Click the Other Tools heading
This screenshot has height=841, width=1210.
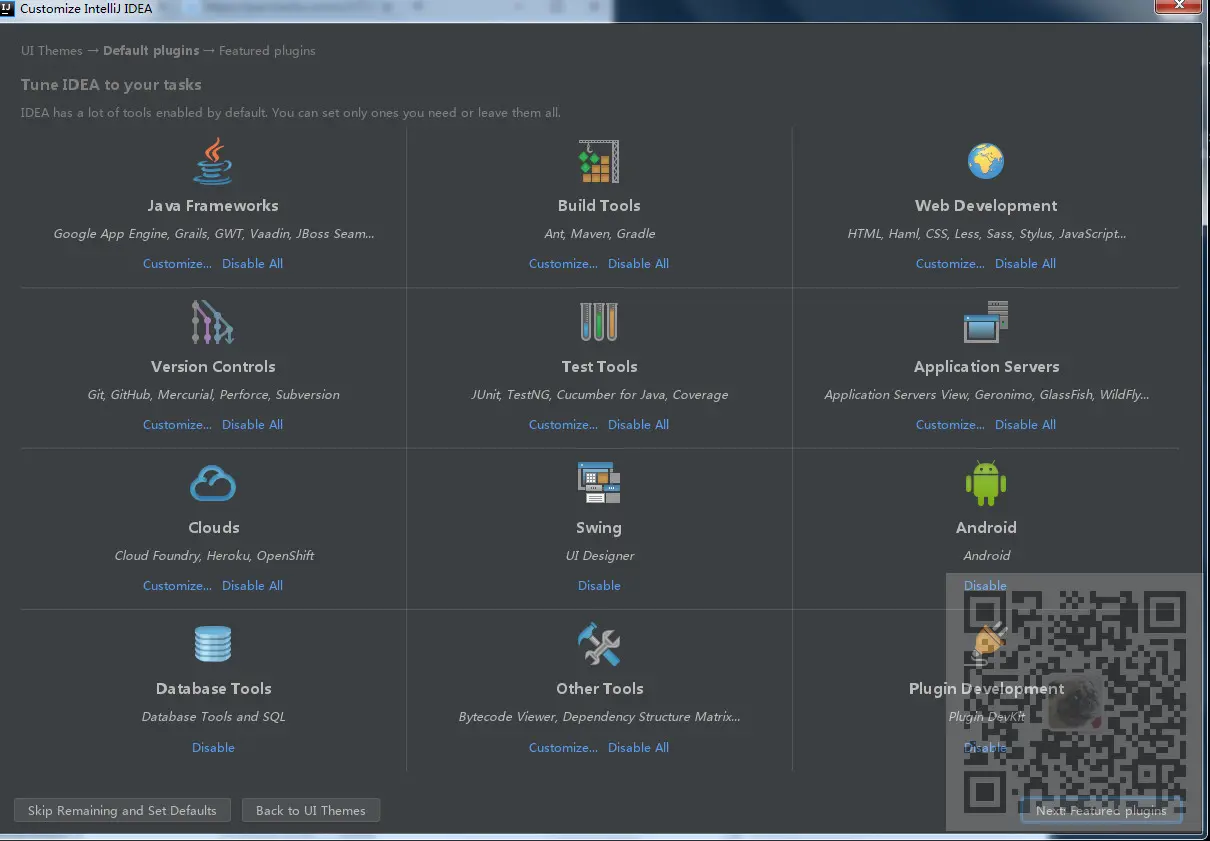coord(599,689)
